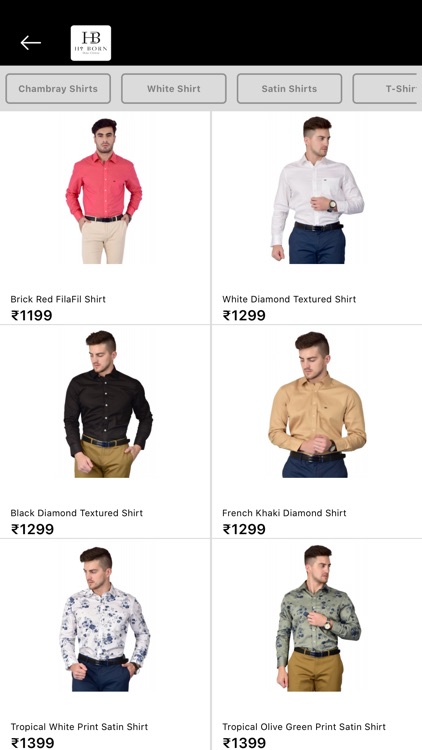This screenshot has width=422, height=750.
Task: Click the Brick Red FilaFil Shirt title
Action: click(58, 299)
